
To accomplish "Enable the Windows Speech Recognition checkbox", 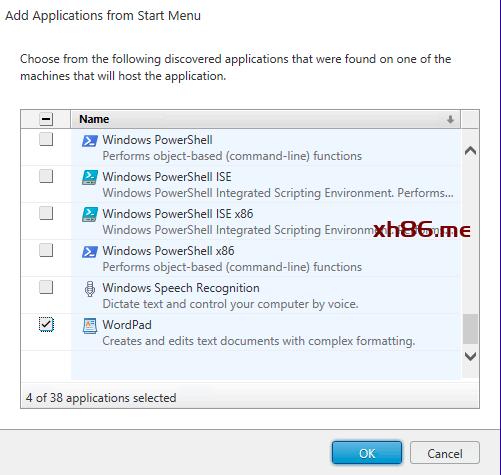I will point(46,287).
